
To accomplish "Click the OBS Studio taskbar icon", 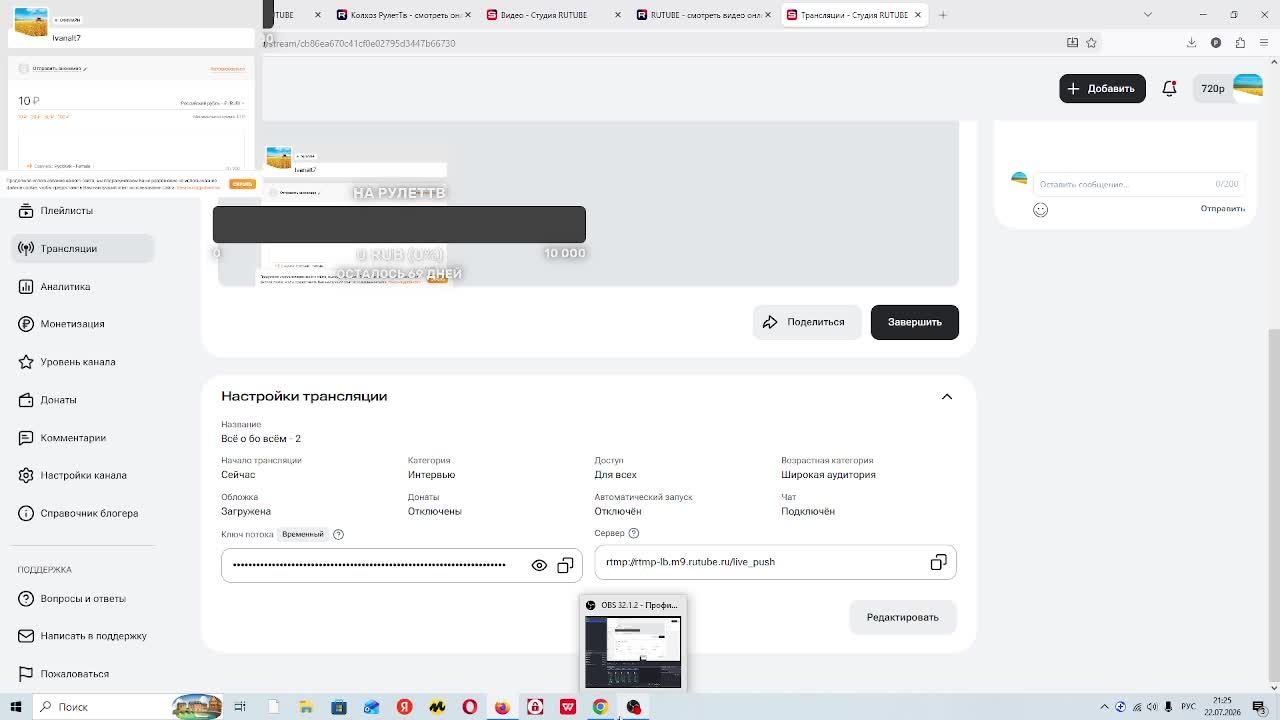I will point(633,707).
